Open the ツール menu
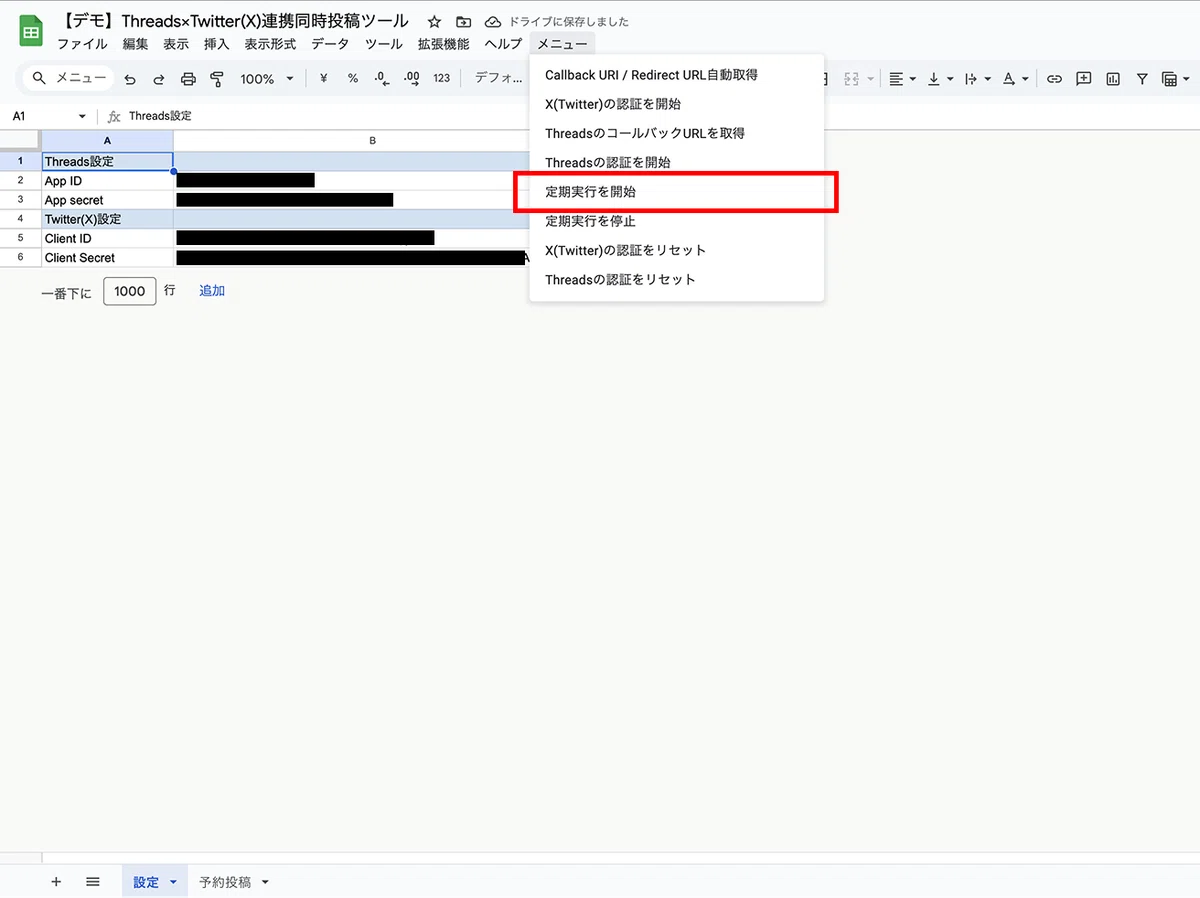1200x898 pixels. pos(384,44)
